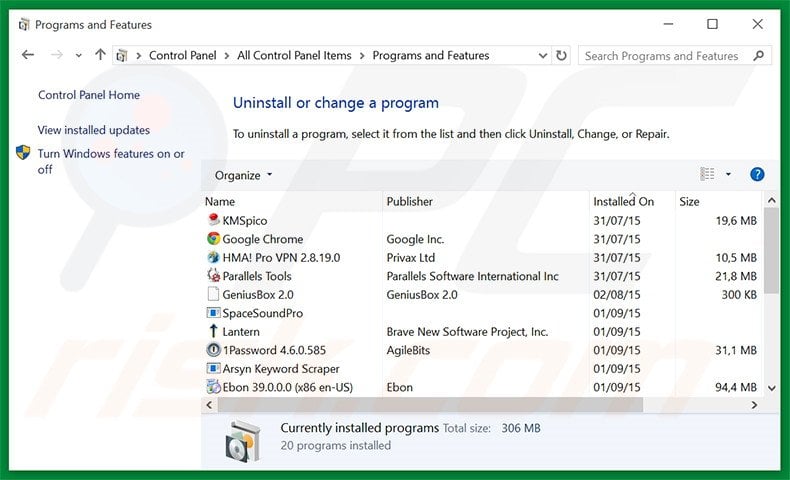Screen dimensions: 790x480
Task: Click the GeniusBox 2.0 blank page icon
Action: 214,294
